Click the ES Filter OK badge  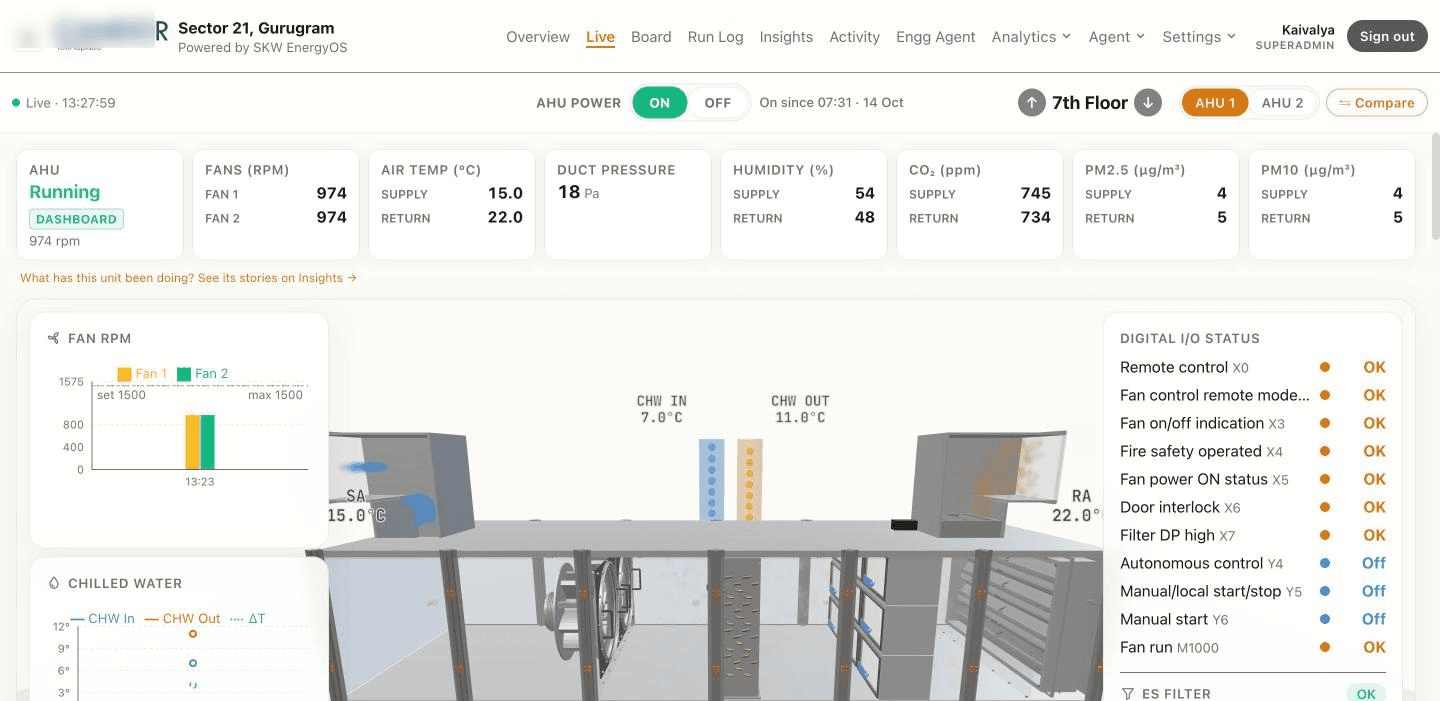(x=1366, y=693)
